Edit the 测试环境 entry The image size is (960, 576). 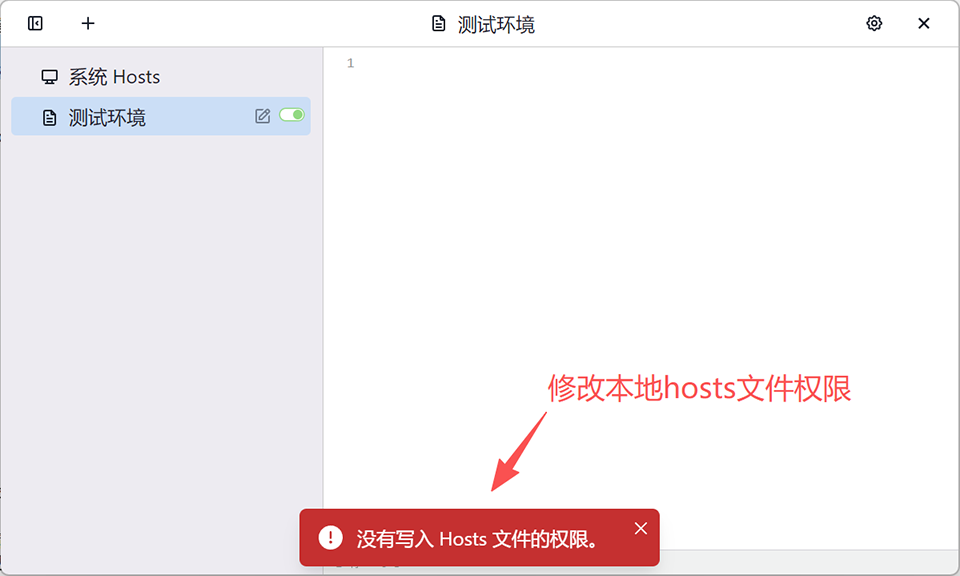(263, 116)
